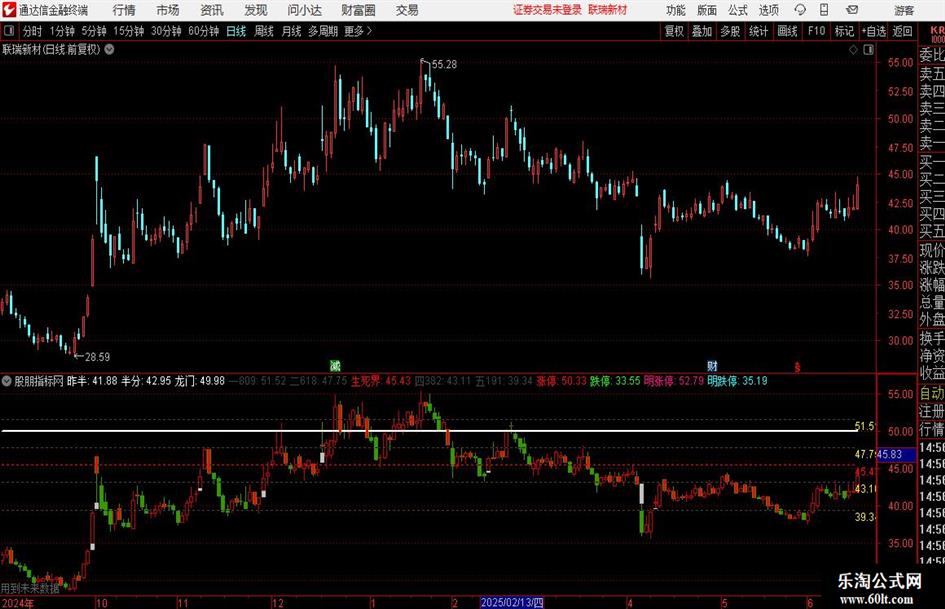Open the 选项 menu
This screenshot has width=945, height=609.
768,10
